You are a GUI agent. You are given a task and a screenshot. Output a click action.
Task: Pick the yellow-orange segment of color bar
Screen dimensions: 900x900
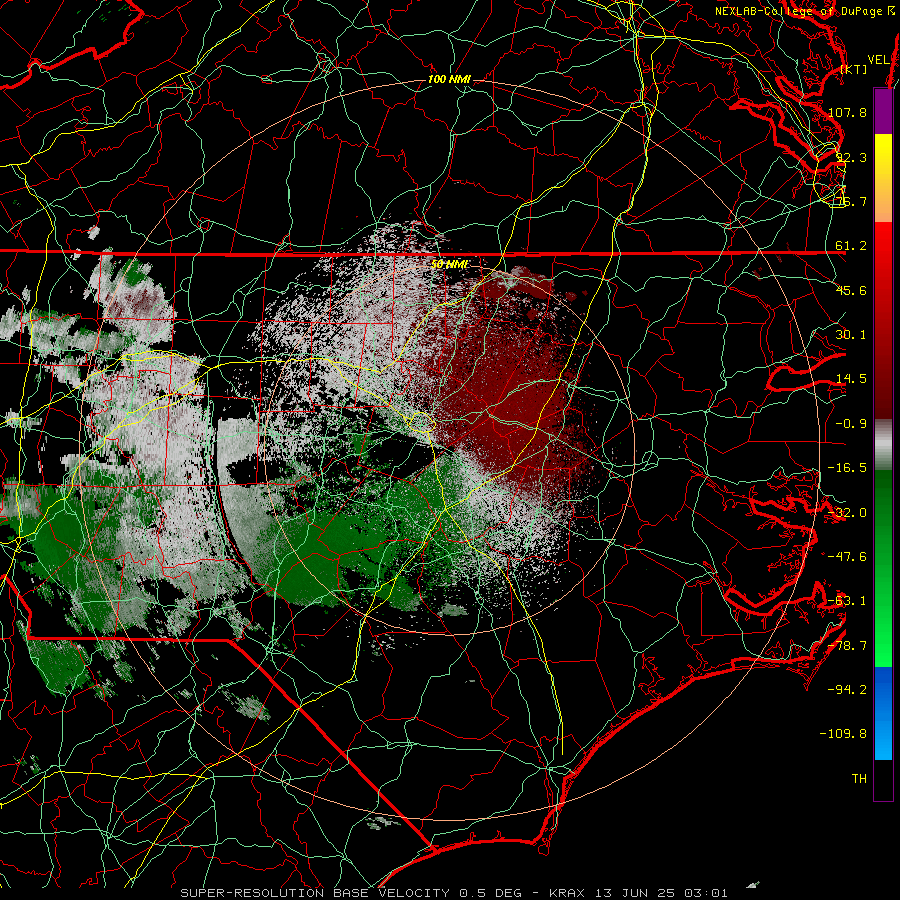point(883,178)
